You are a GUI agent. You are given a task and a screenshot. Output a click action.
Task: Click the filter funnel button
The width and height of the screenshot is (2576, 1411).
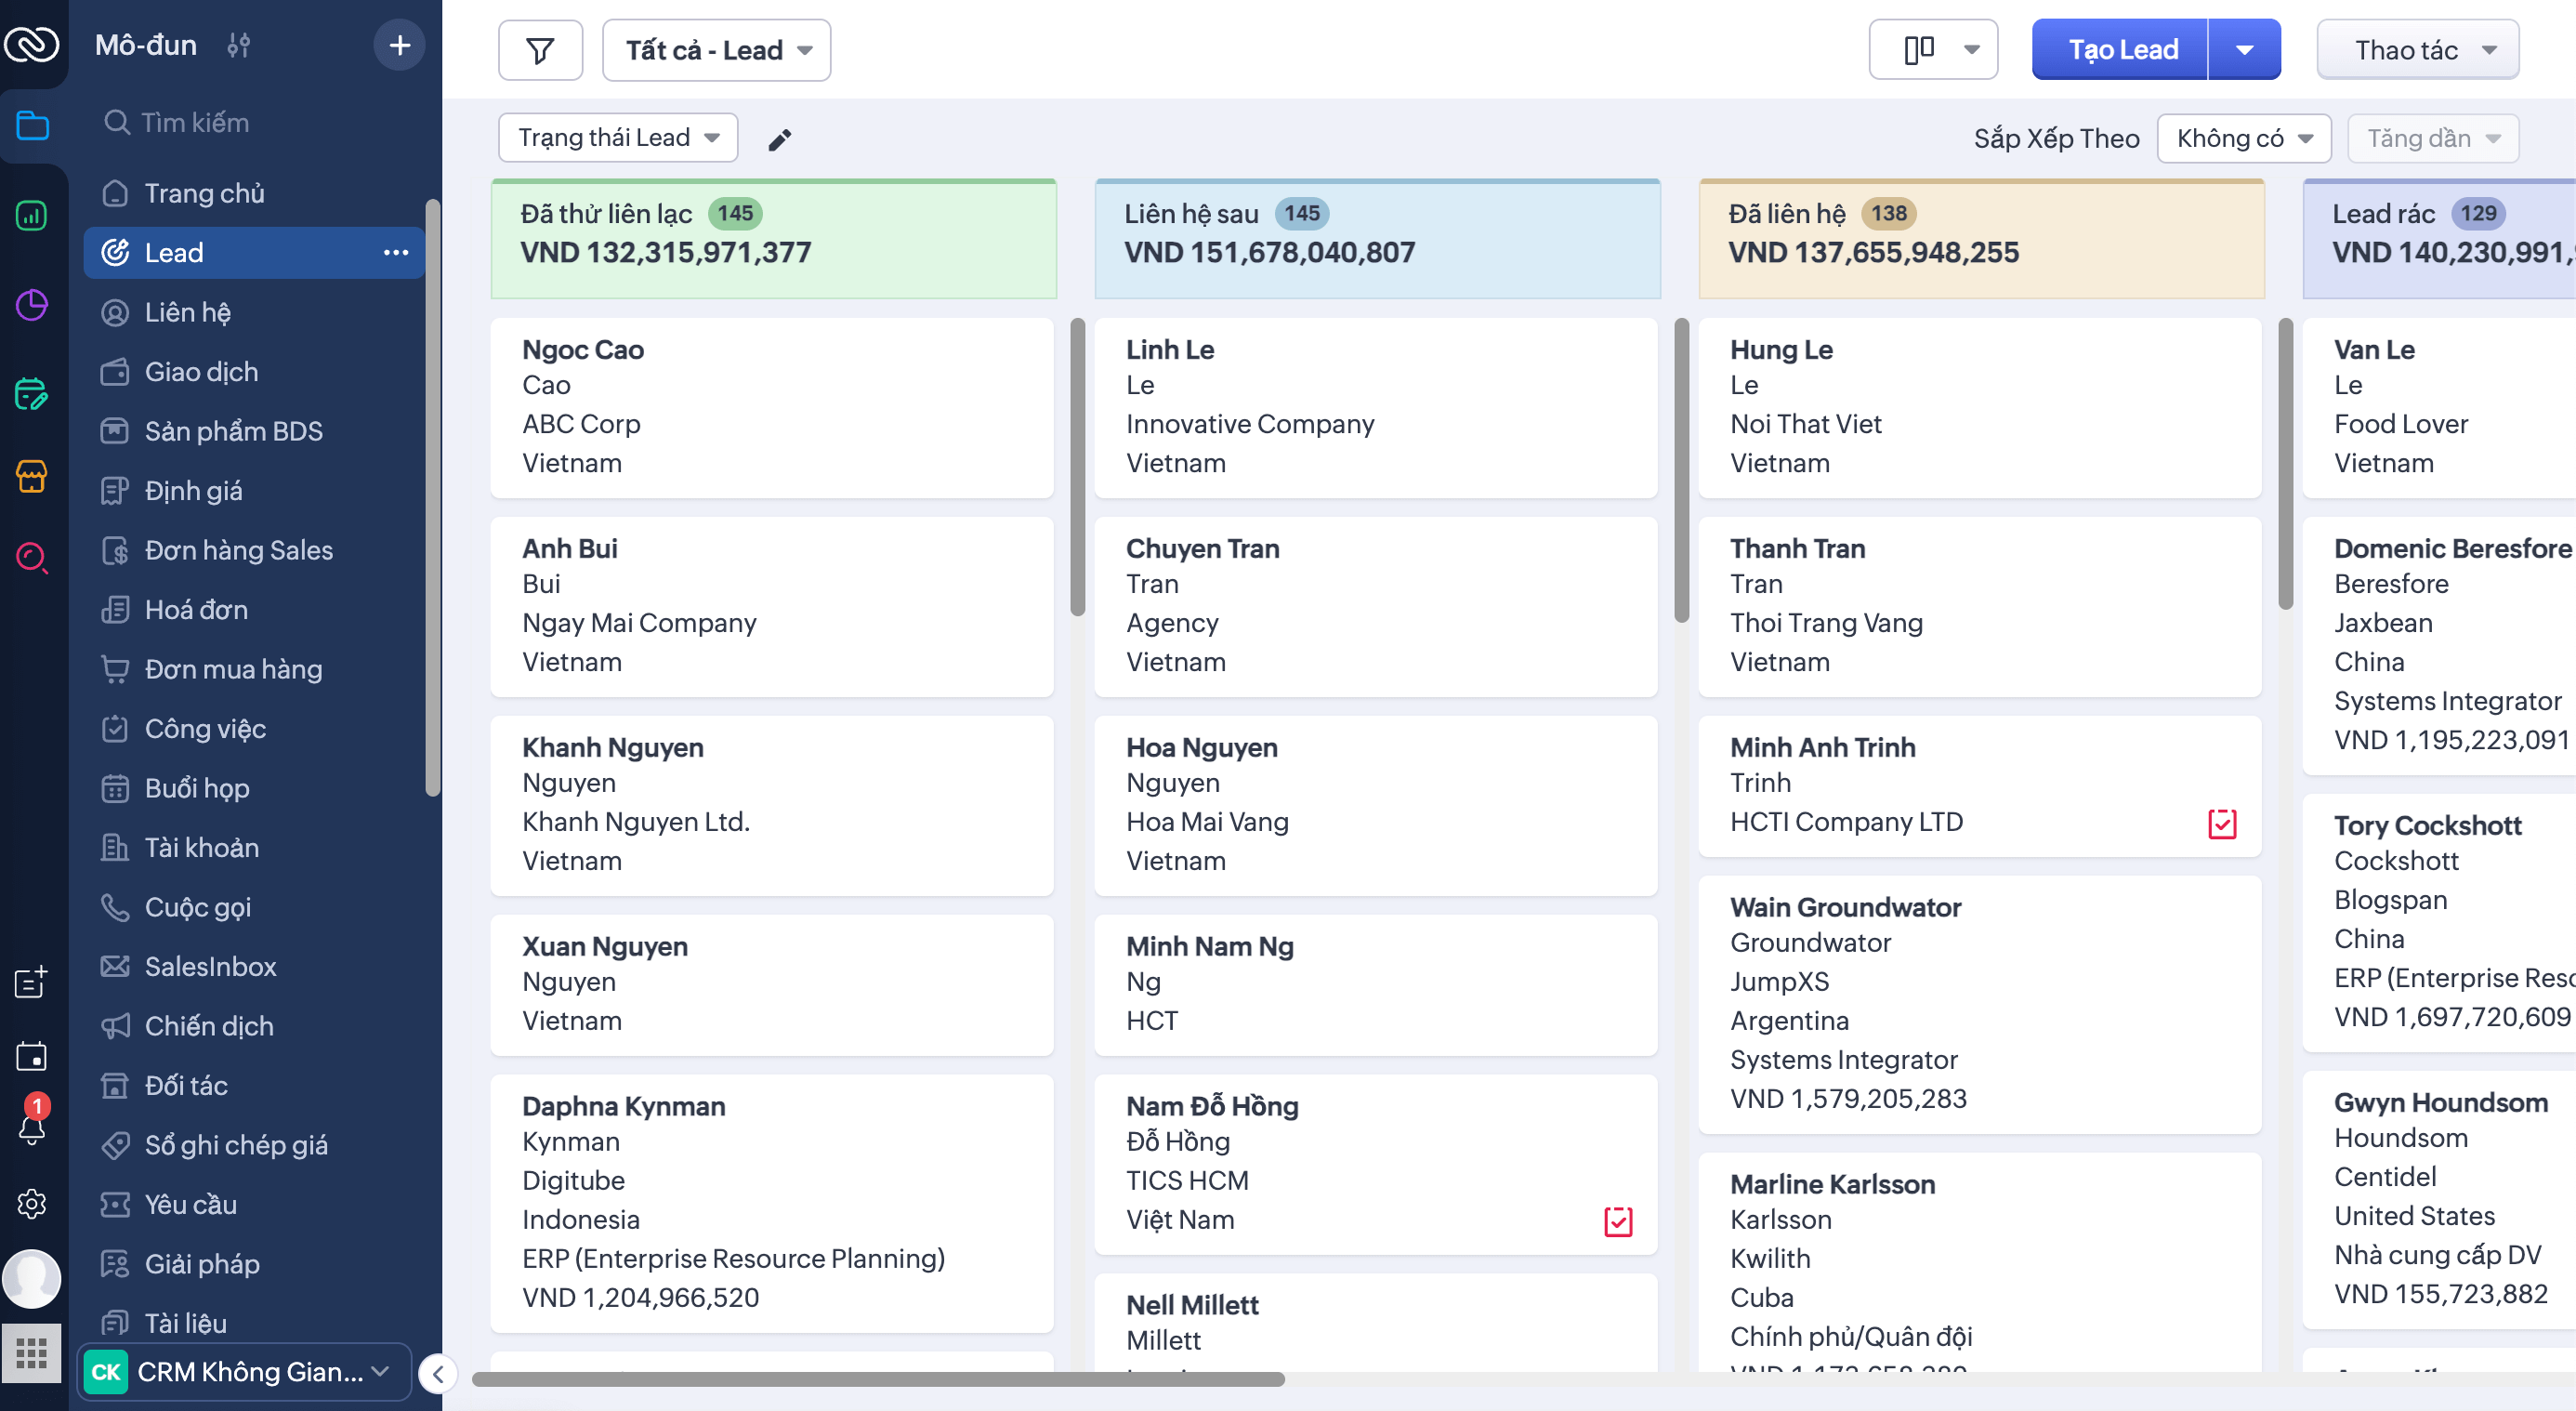540,50
